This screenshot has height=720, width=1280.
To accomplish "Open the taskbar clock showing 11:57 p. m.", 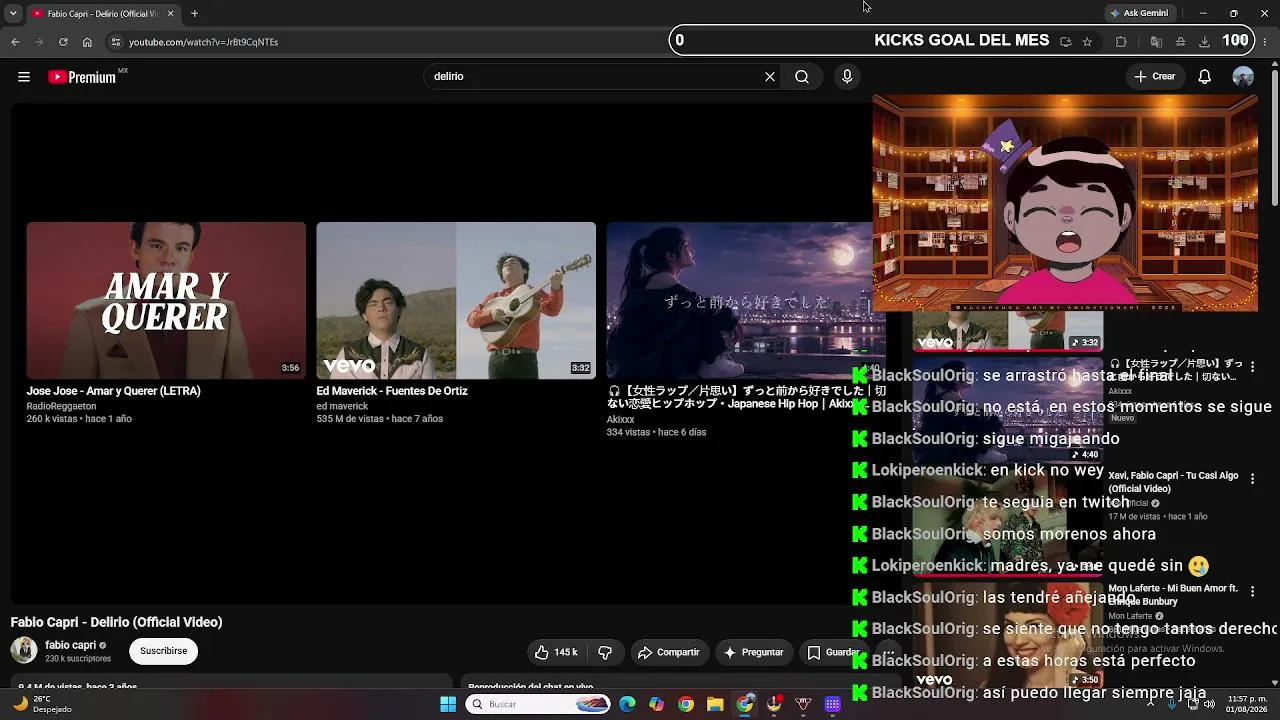I will pos(1246,704).
